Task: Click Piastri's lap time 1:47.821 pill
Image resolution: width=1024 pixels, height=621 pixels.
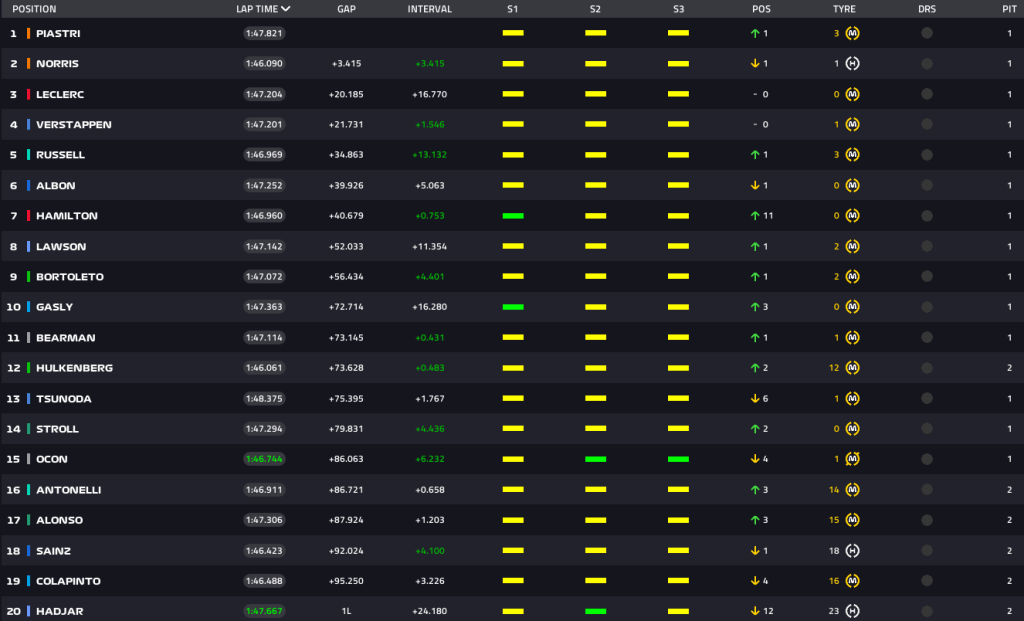Action: (x=264, y=33)
